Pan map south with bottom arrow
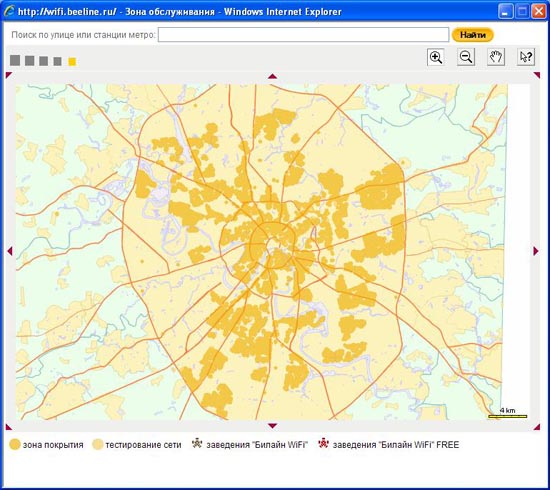 pos(273,426)
